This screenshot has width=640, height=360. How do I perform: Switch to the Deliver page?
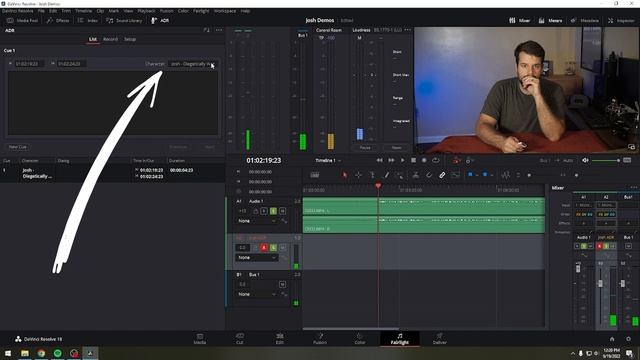[440, 338]
